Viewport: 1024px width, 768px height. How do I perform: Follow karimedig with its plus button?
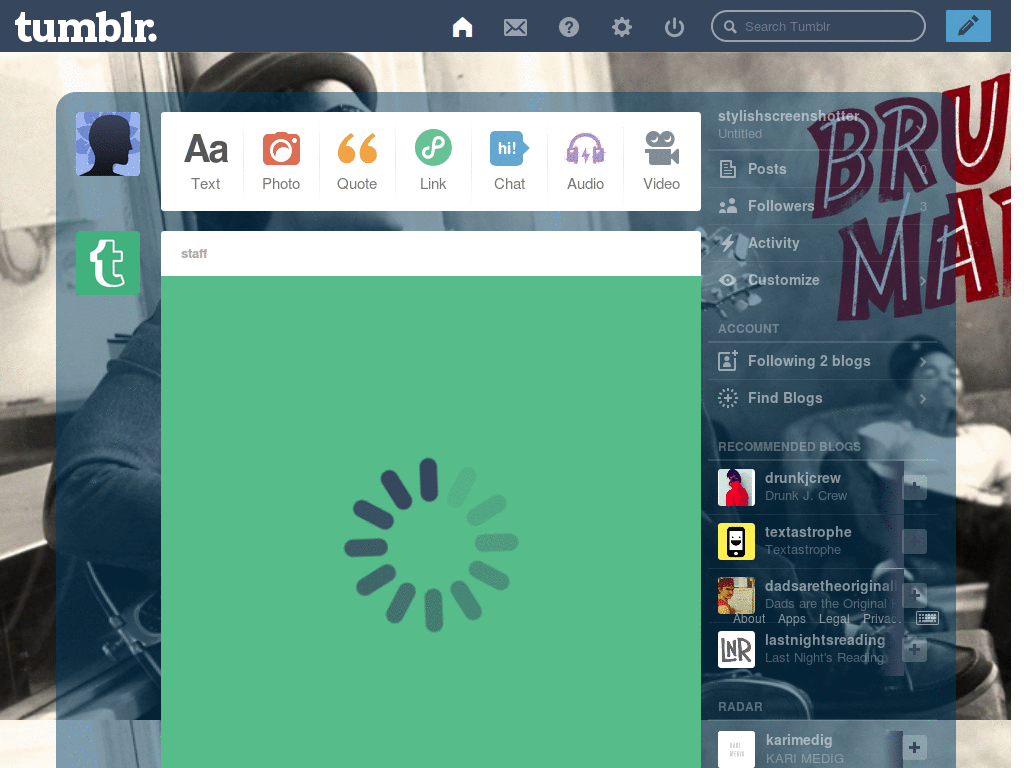914,747
